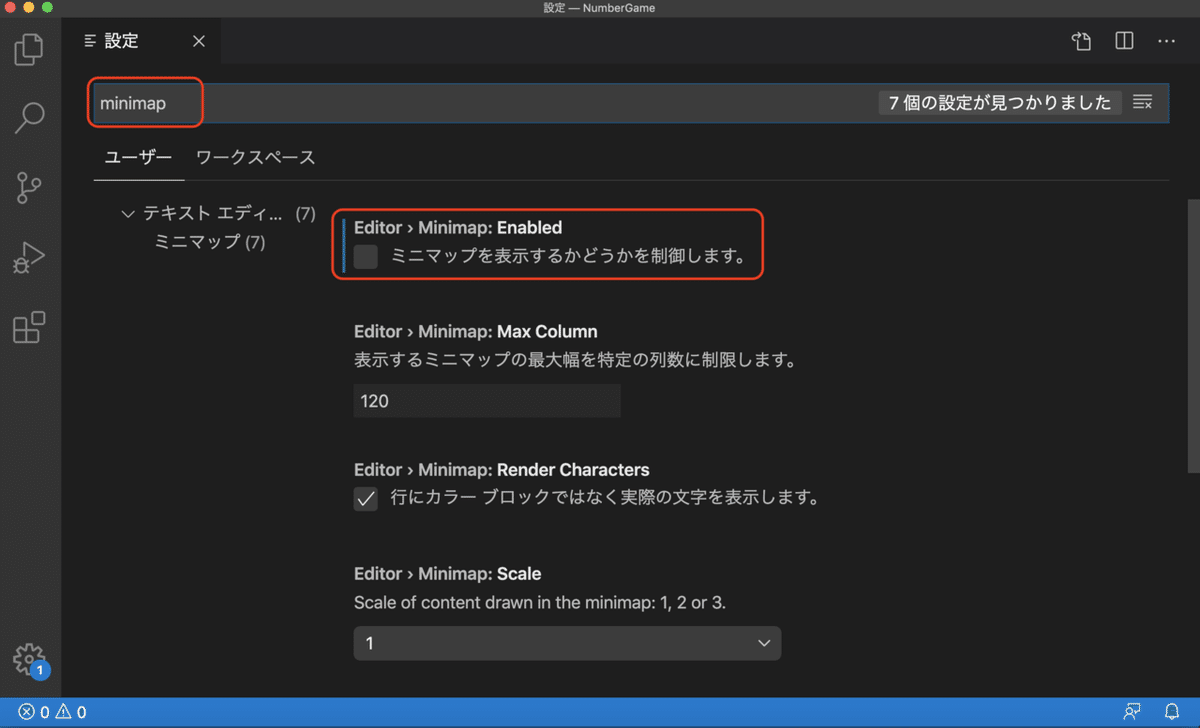Switch to the ワークスペース settings tab
Image resolution: width=1200 pixels, height=728 pixels.
coord(256,158)
